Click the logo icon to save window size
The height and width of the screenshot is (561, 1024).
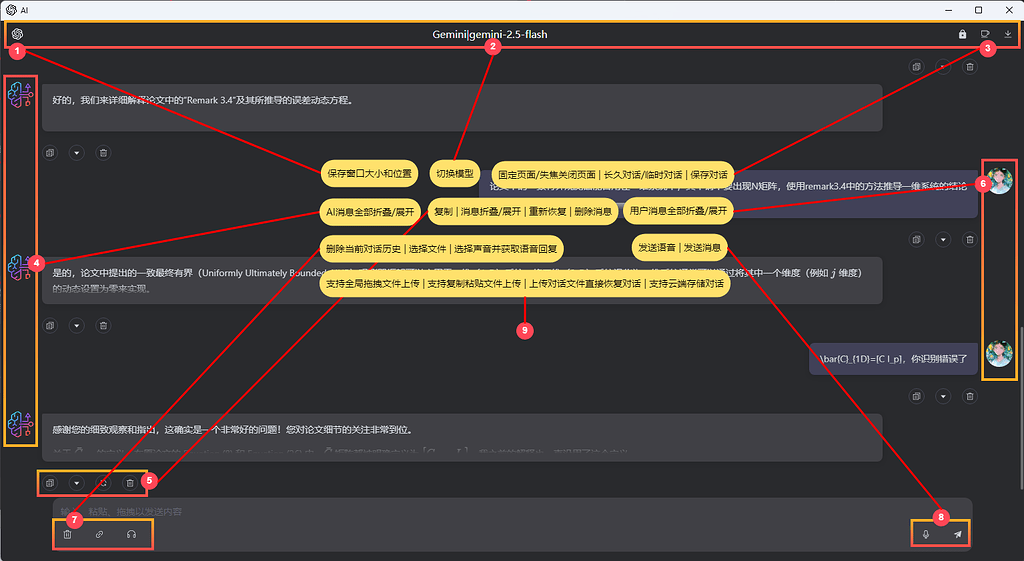18,34
